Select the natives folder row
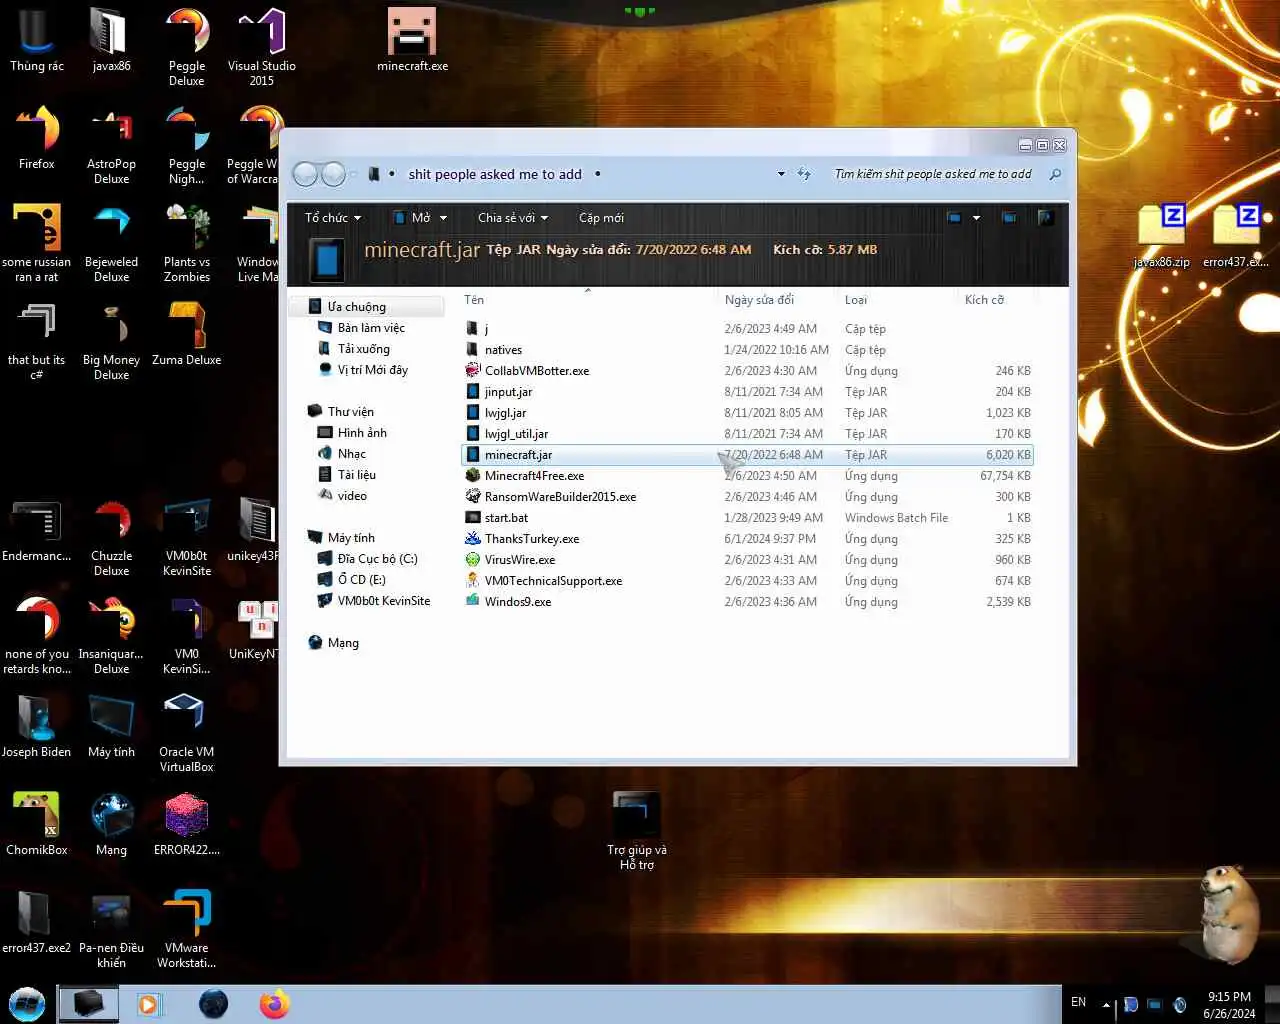The image size is (1280, 1024). click(747, 350)
